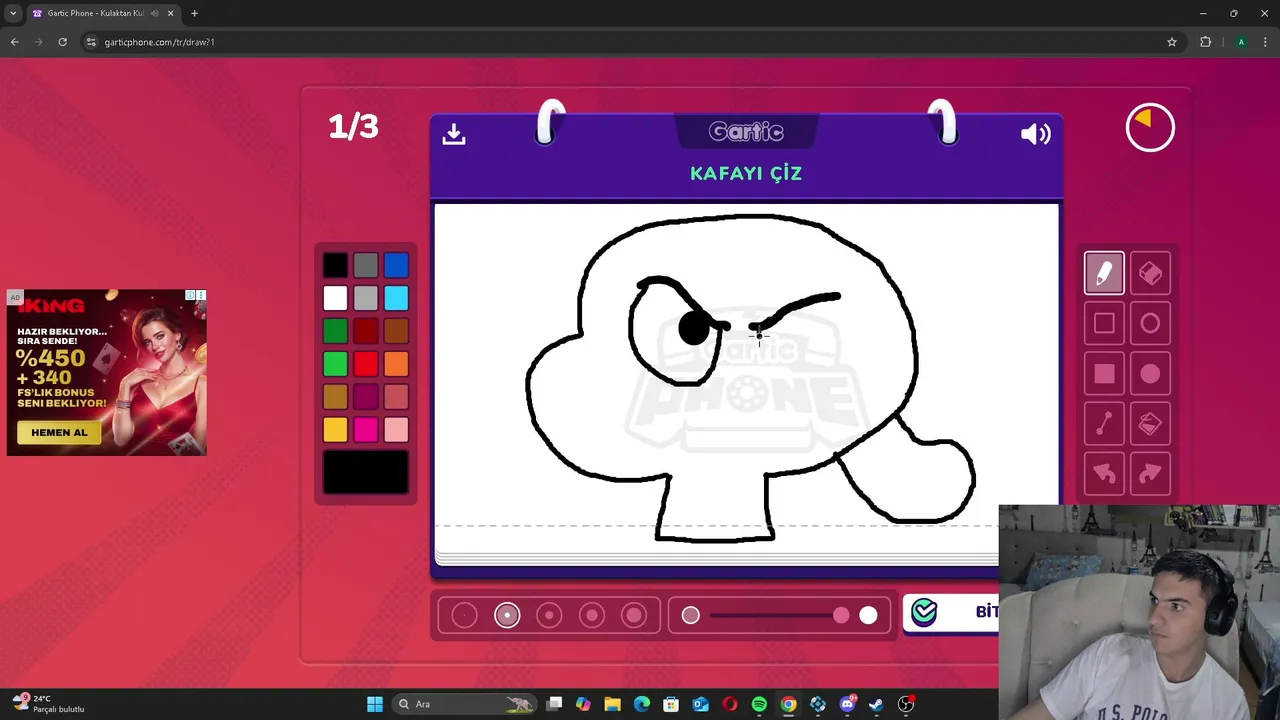Pick the brown color swatch

[x=396, y=331]
